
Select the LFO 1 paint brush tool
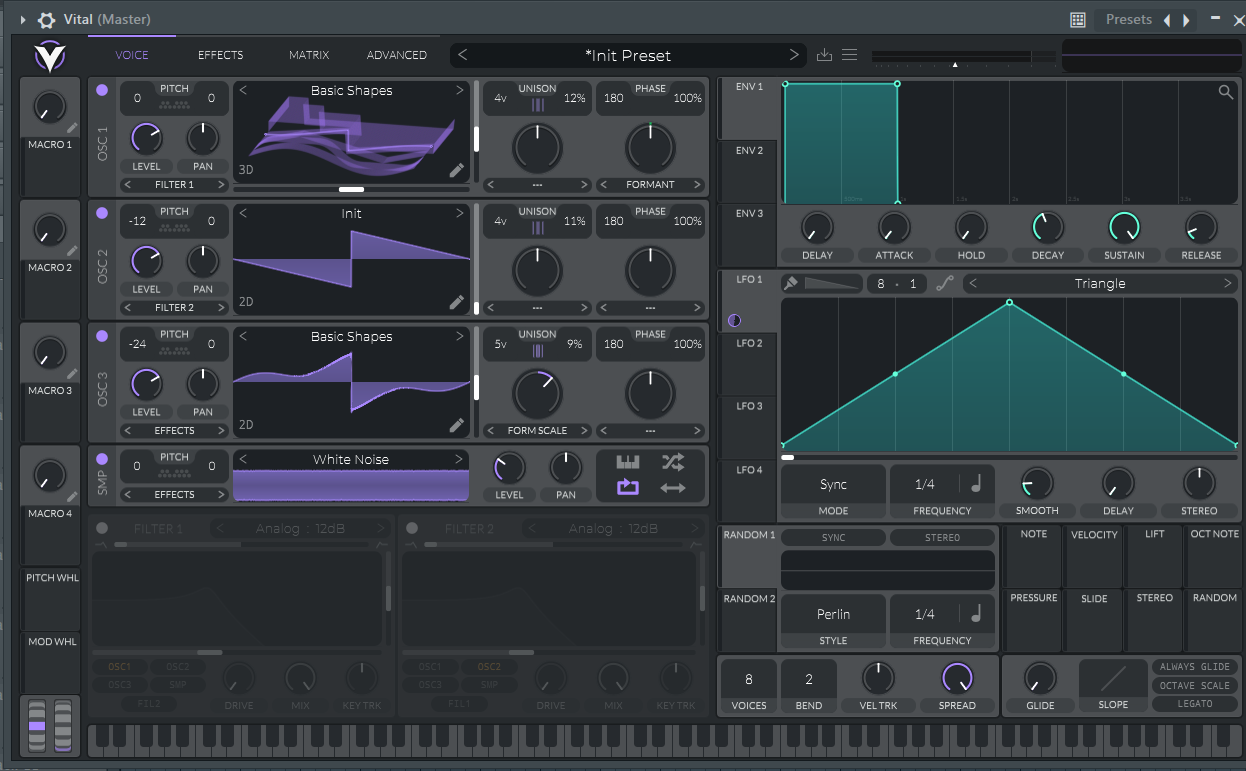791,284
